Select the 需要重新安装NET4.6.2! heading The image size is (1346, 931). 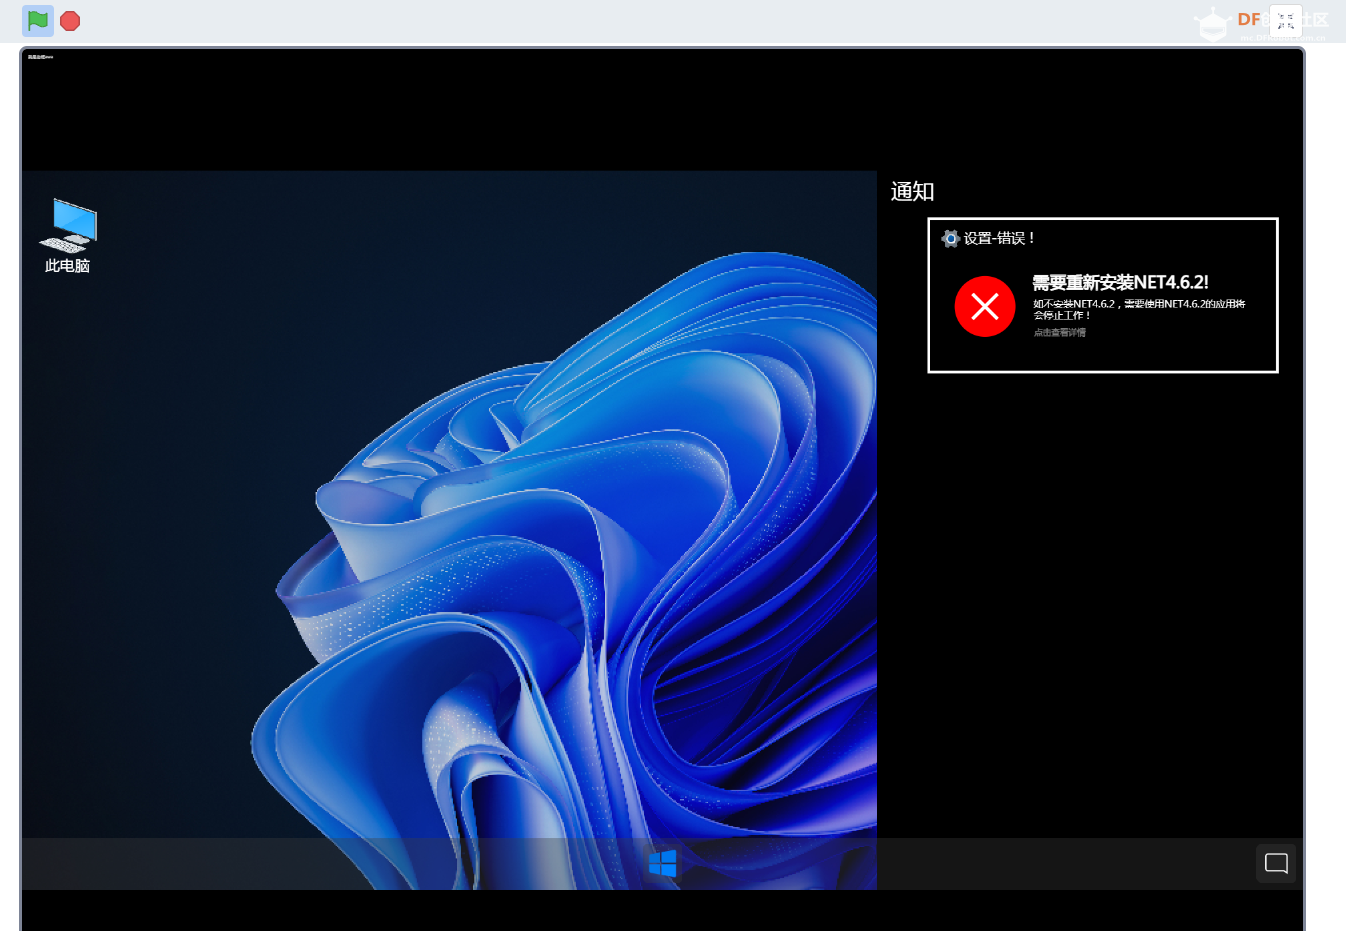[x=1120, y=283]
